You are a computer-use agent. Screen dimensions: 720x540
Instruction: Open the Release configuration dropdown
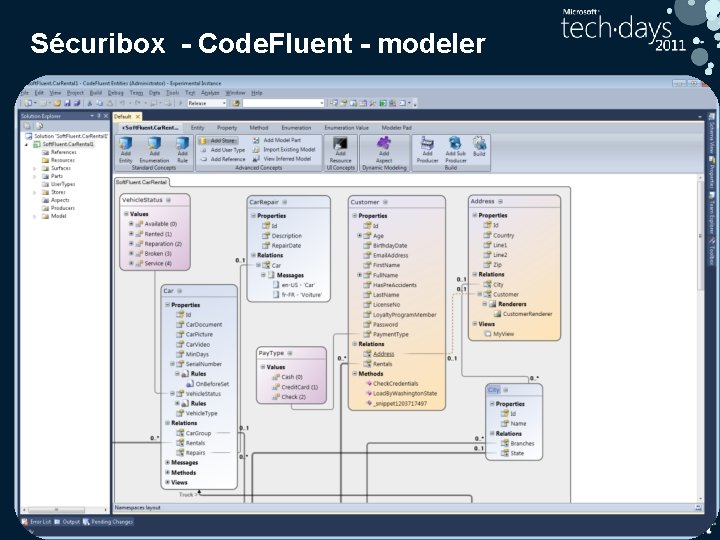[207, 103]
